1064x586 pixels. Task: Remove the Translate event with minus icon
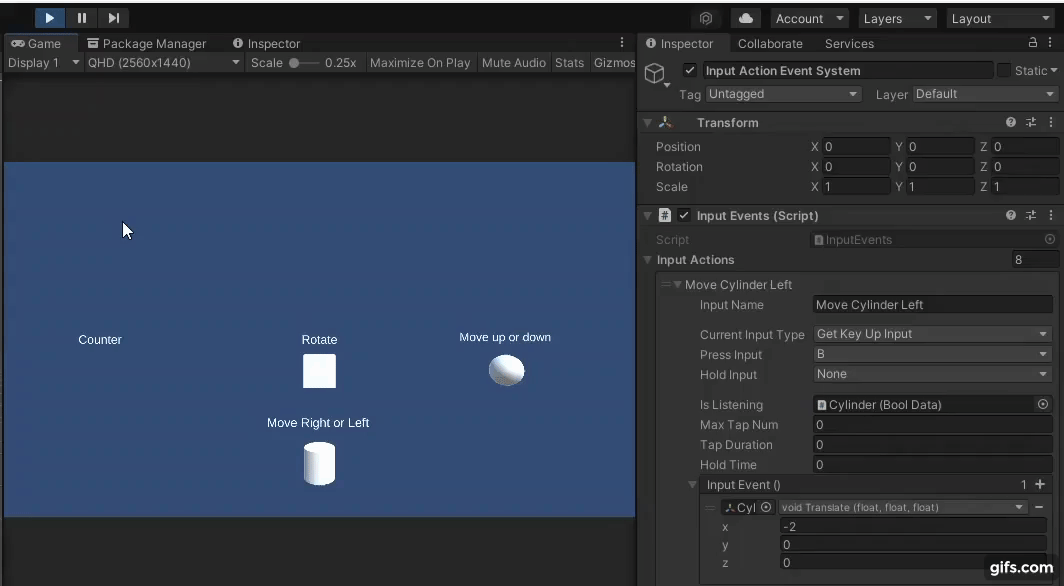pos(1040,507)
